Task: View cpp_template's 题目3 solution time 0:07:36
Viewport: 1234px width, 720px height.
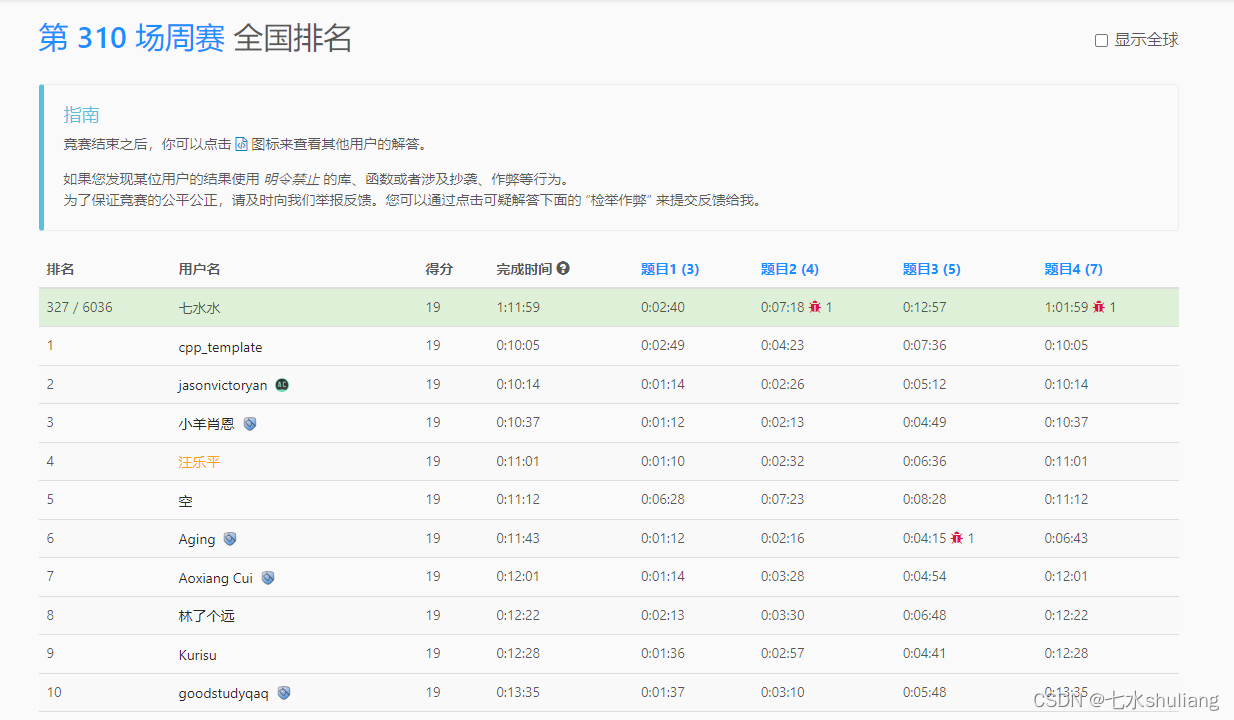Action: point(925,346)
